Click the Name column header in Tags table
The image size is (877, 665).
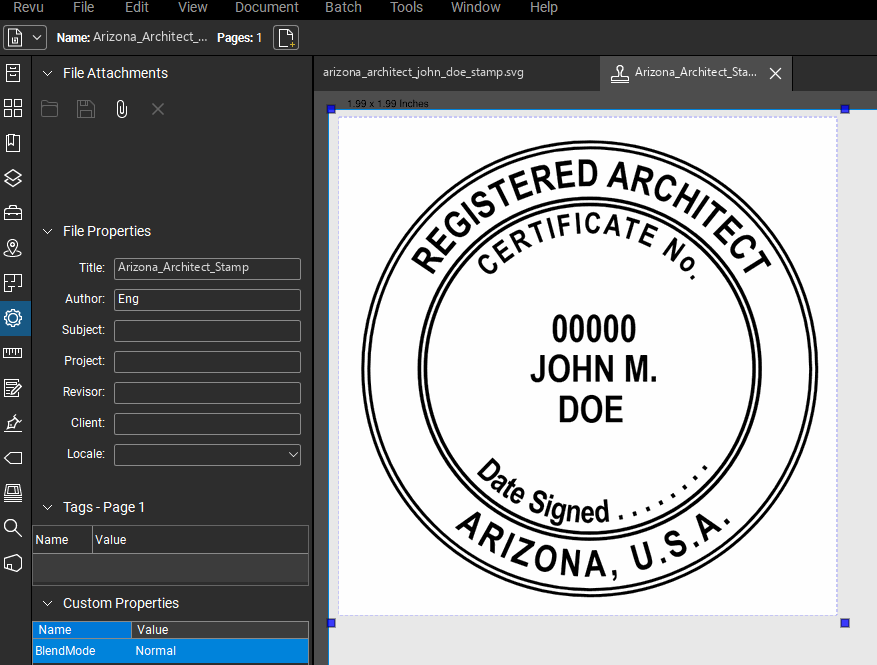click(x=62, y=540)
